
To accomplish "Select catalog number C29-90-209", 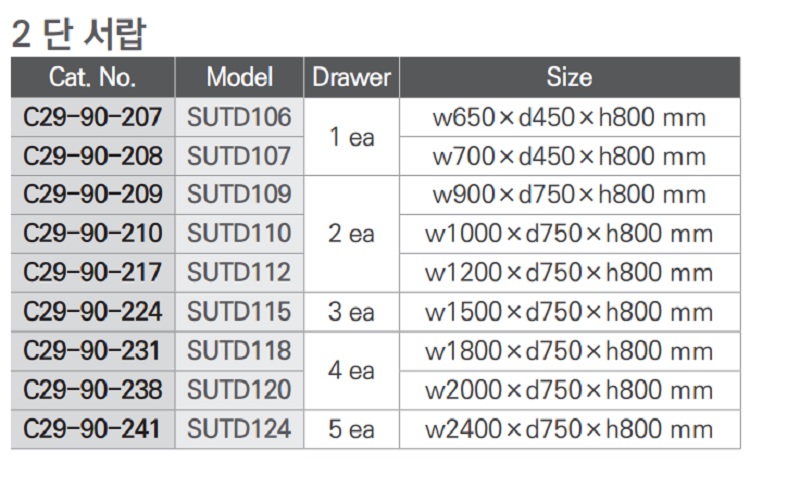I will pos(92,195).
